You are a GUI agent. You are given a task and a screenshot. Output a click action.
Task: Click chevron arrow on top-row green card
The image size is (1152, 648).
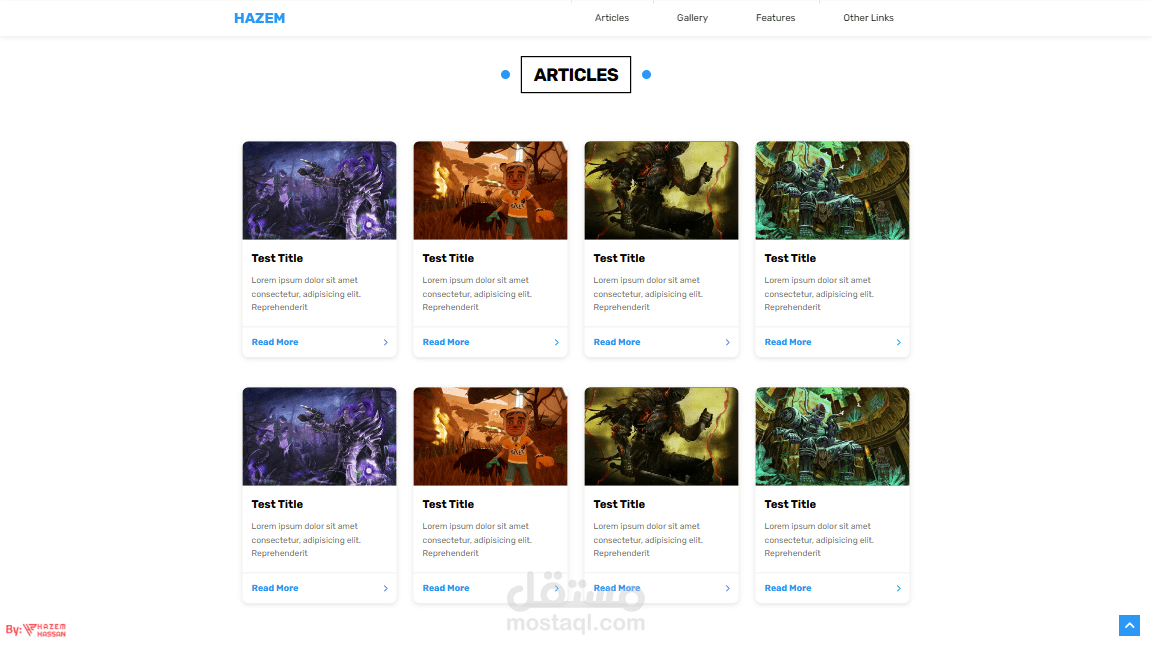click(x=899, y=342)
